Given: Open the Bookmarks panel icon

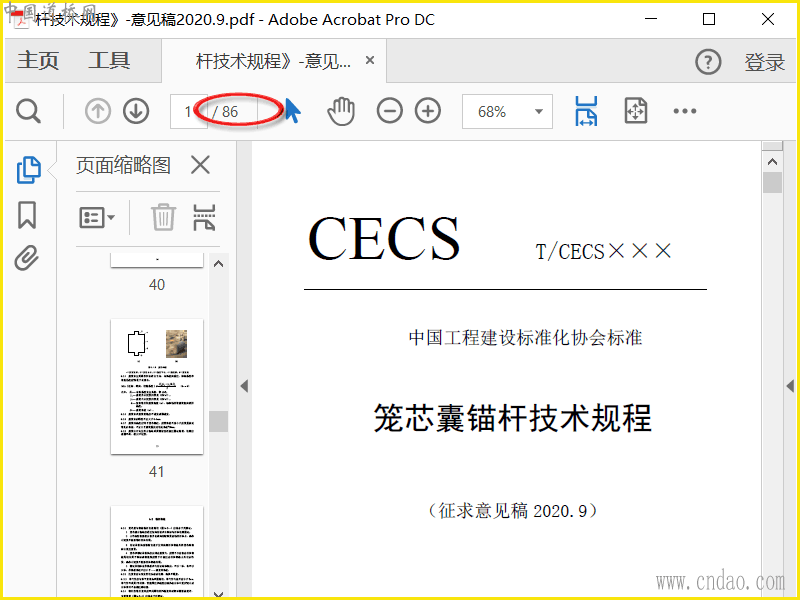Looking at the screenshot, I should pyautogui.click(x=27, y=215).
